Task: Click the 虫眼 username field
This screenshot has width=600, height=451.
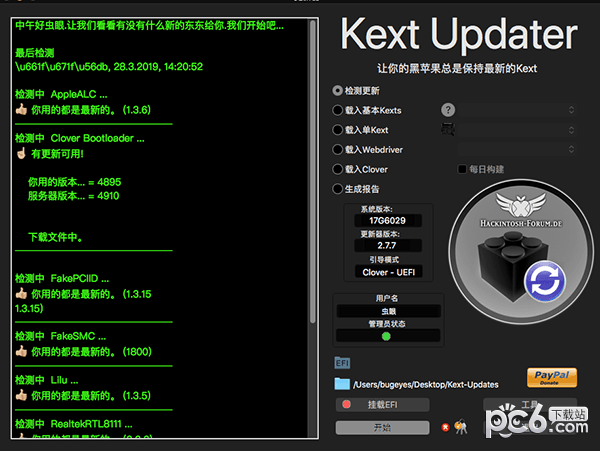Action: (x=388, y=311)
